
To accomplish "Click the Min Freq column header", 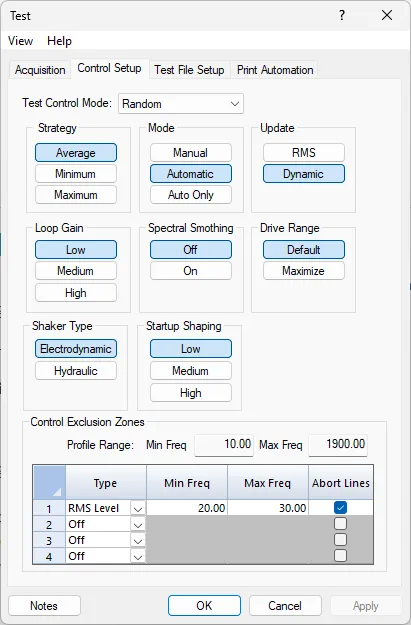I will tap(187, 483).
